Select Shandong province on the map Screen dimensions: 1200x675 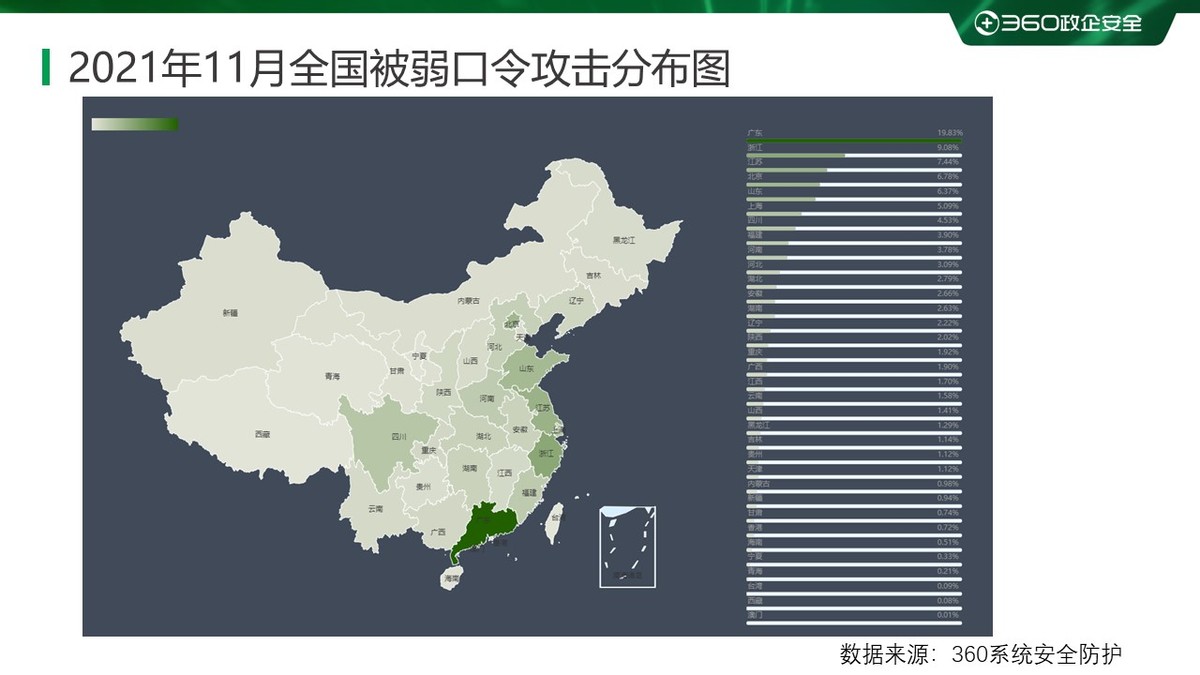click(528, 366)
